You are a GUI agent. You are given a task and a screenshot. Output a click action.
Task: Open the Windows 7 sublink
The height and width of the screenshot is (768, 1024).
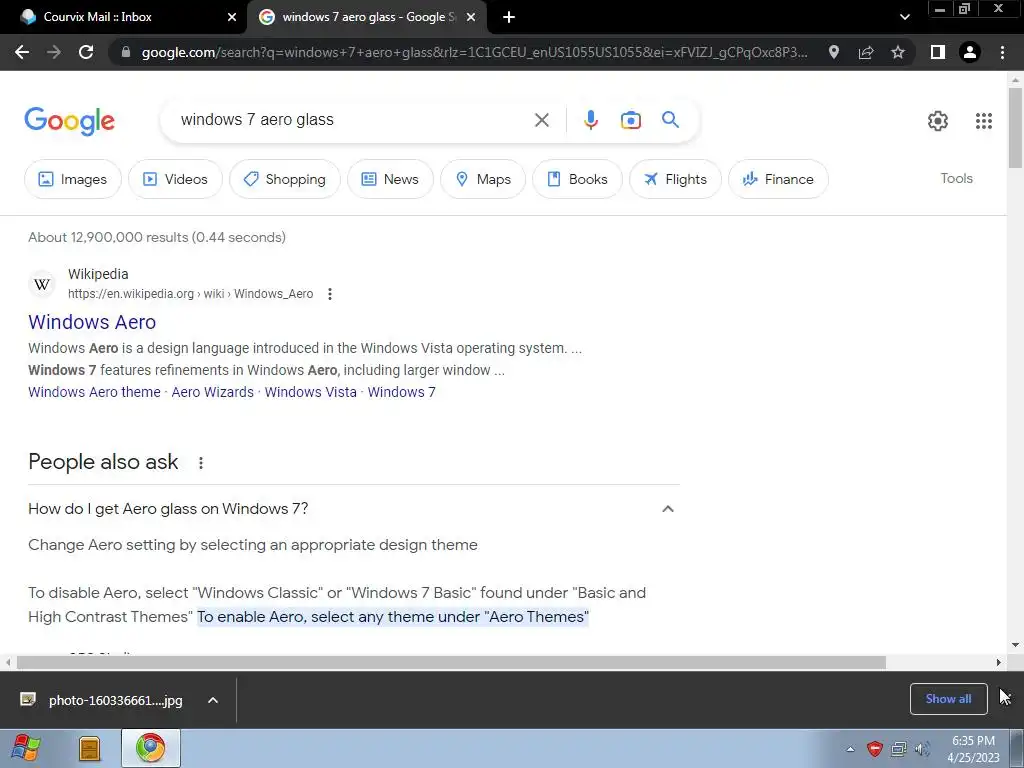coord(401,392)
